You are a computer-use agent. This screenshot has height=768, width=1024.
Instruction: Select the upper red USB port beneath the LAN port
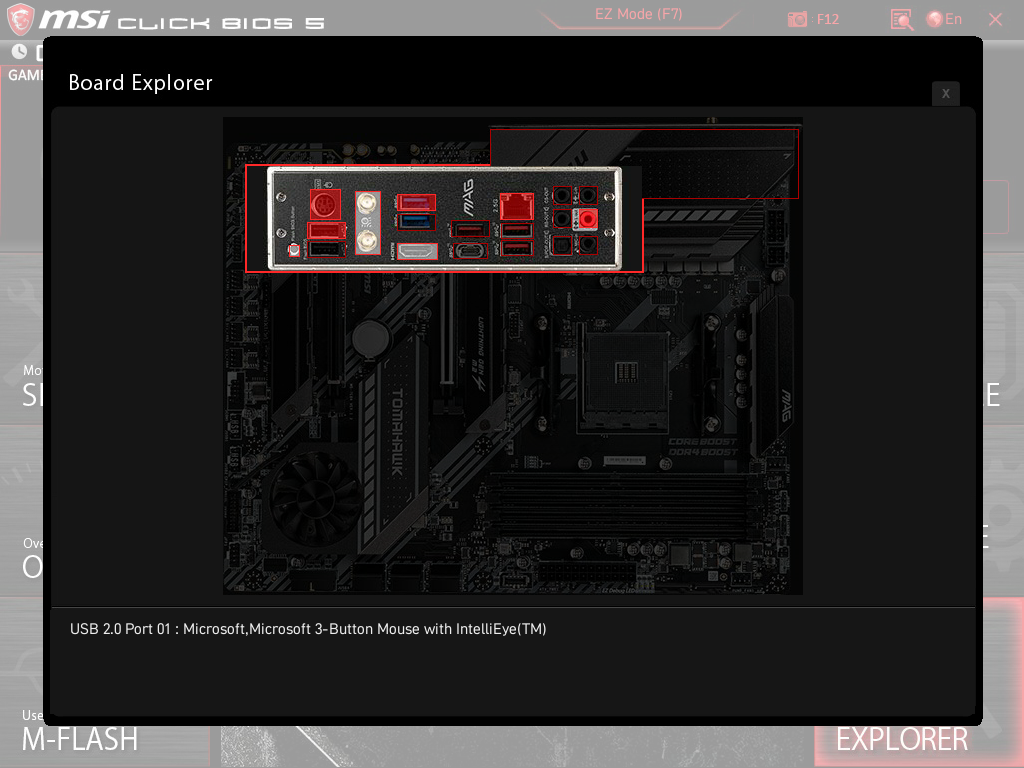517,230
